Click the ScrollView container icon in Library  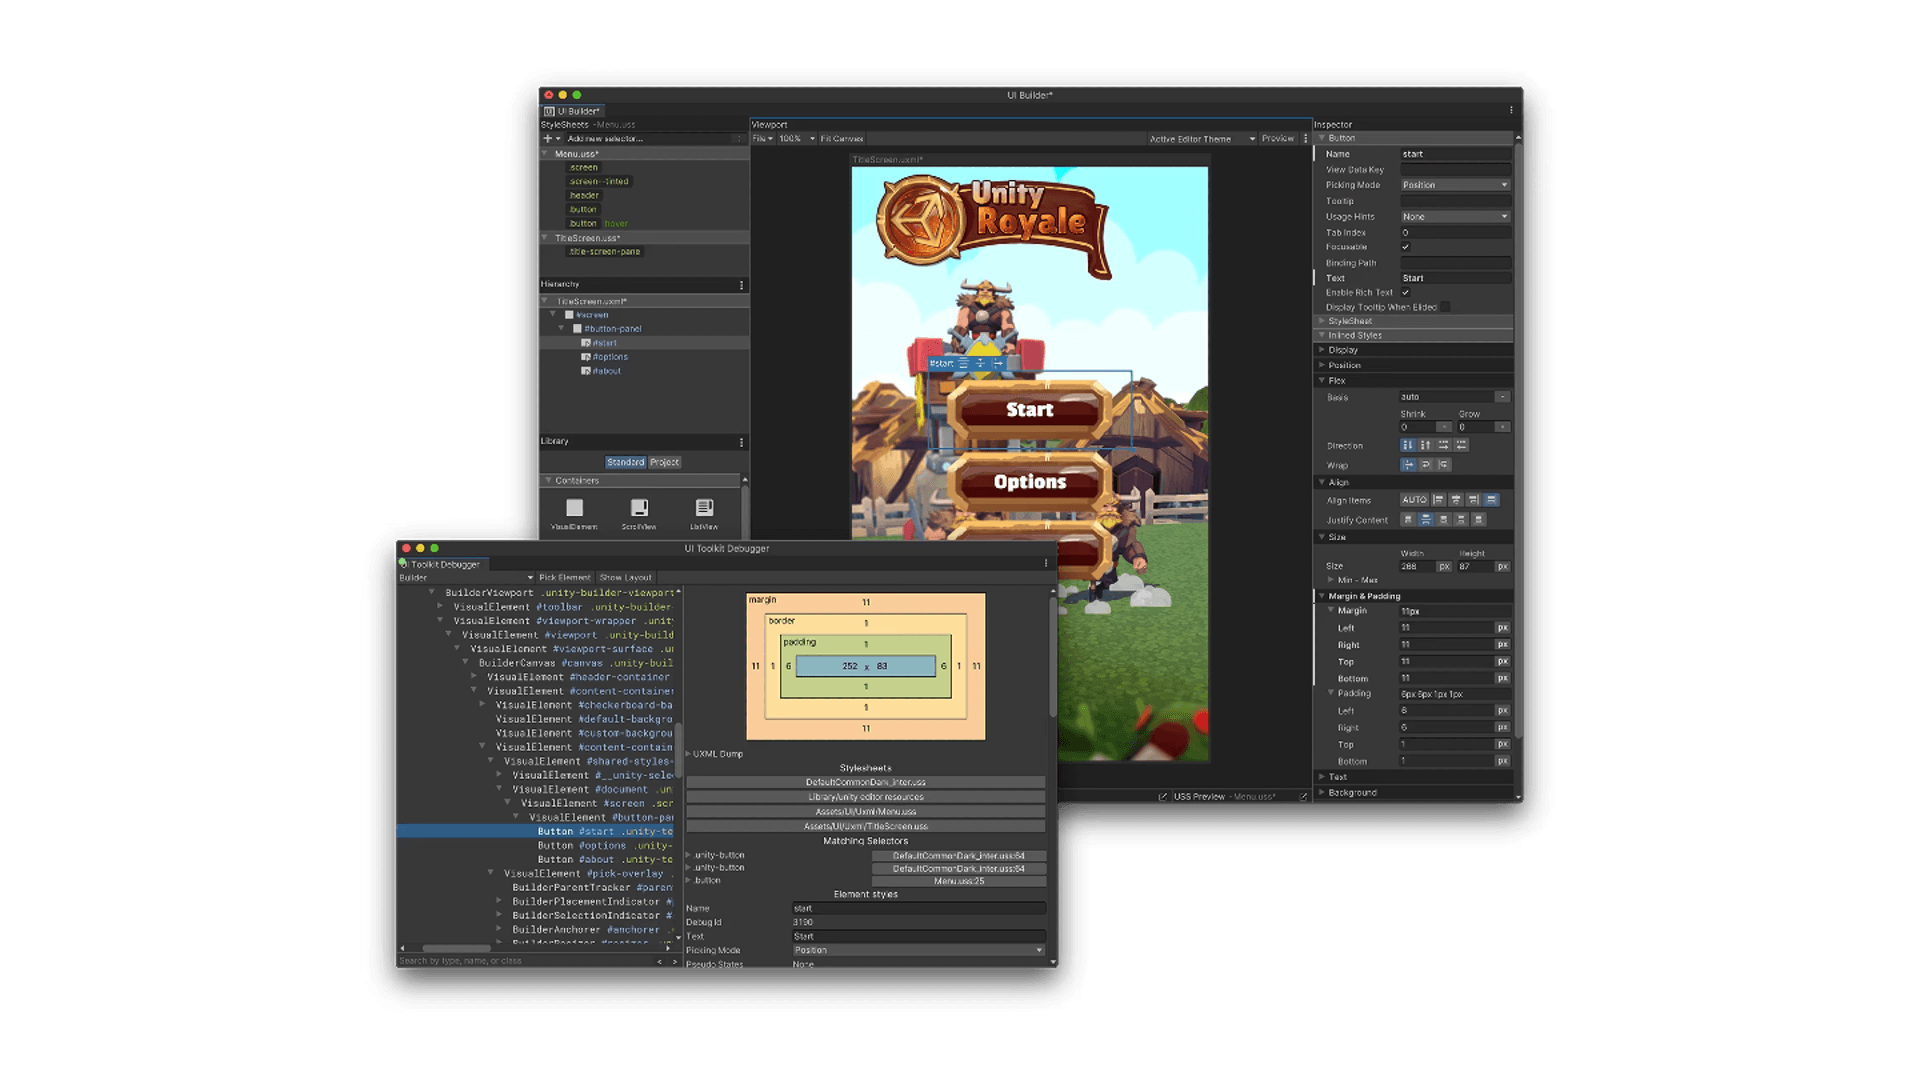click(639, 508)
